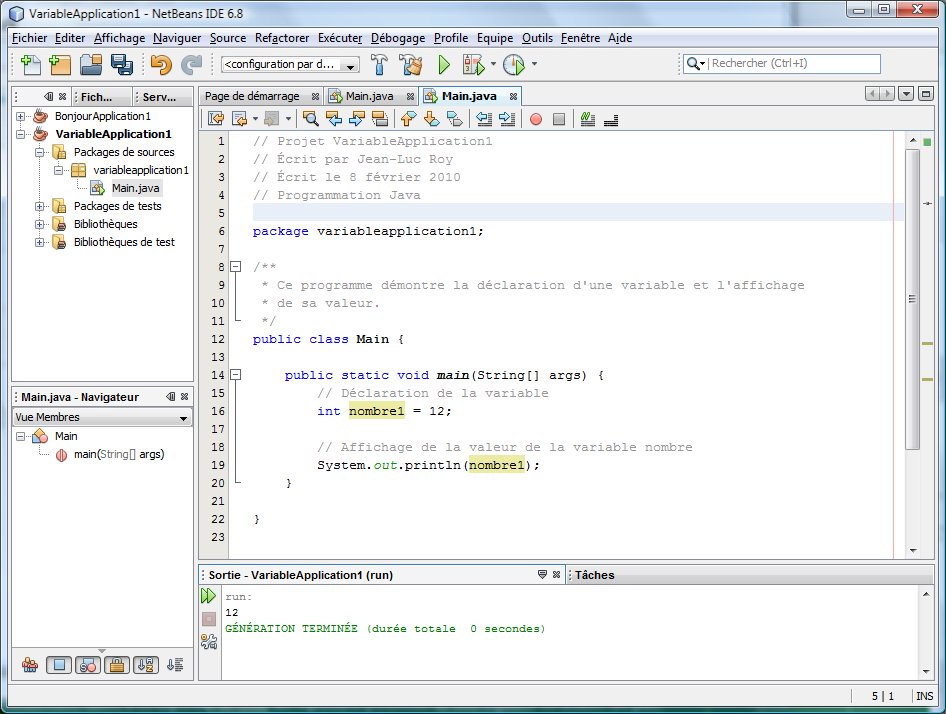946x714 pixels.
Task: Click the Comment icon in editor toolbar
Action: [x=588, y=119]
